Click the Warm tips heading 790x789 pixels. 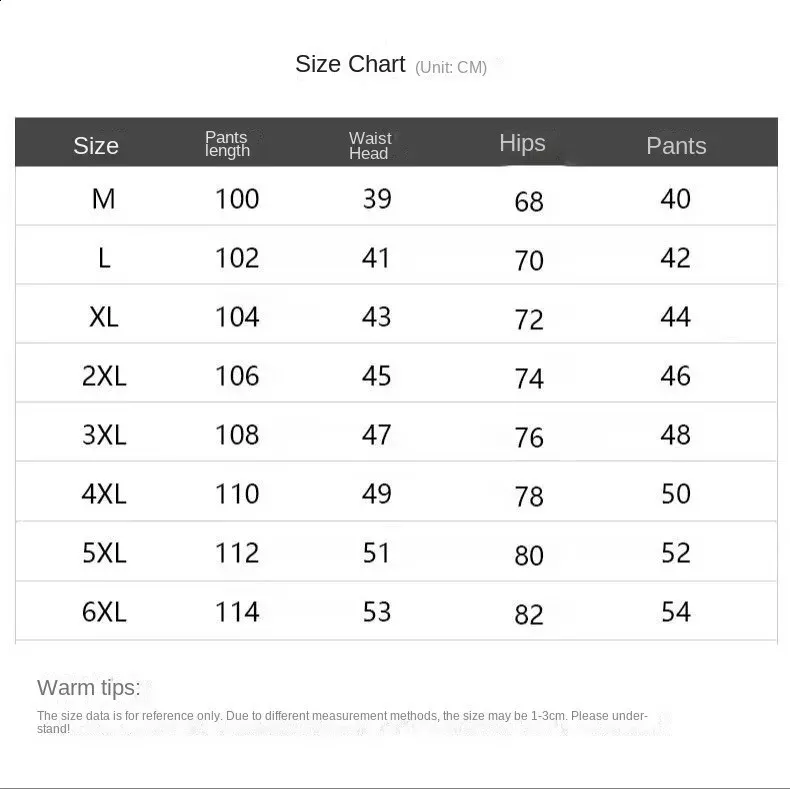click(x=89, y=688)
